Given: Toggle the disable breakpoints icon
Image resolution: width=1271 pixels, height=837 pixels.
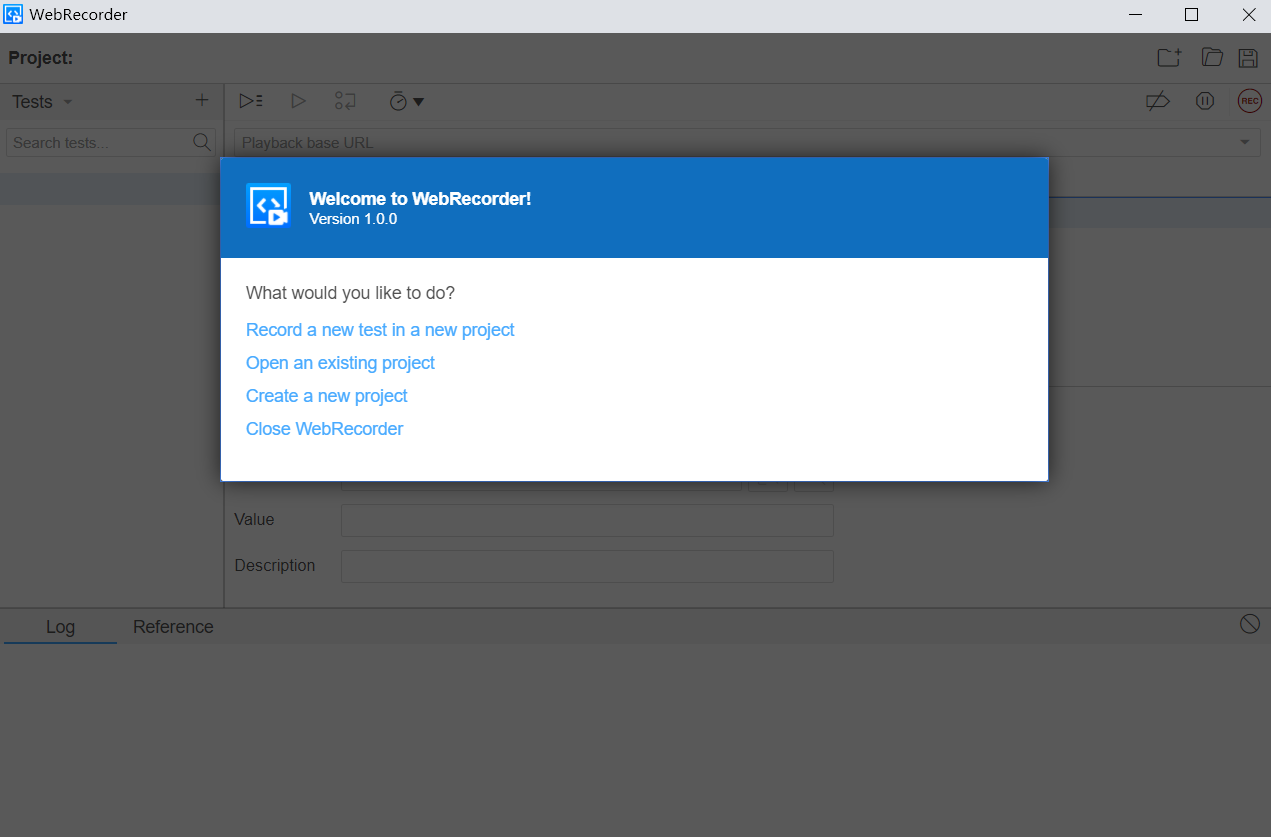Looking at the screenshot, I should click(1158, 101).
